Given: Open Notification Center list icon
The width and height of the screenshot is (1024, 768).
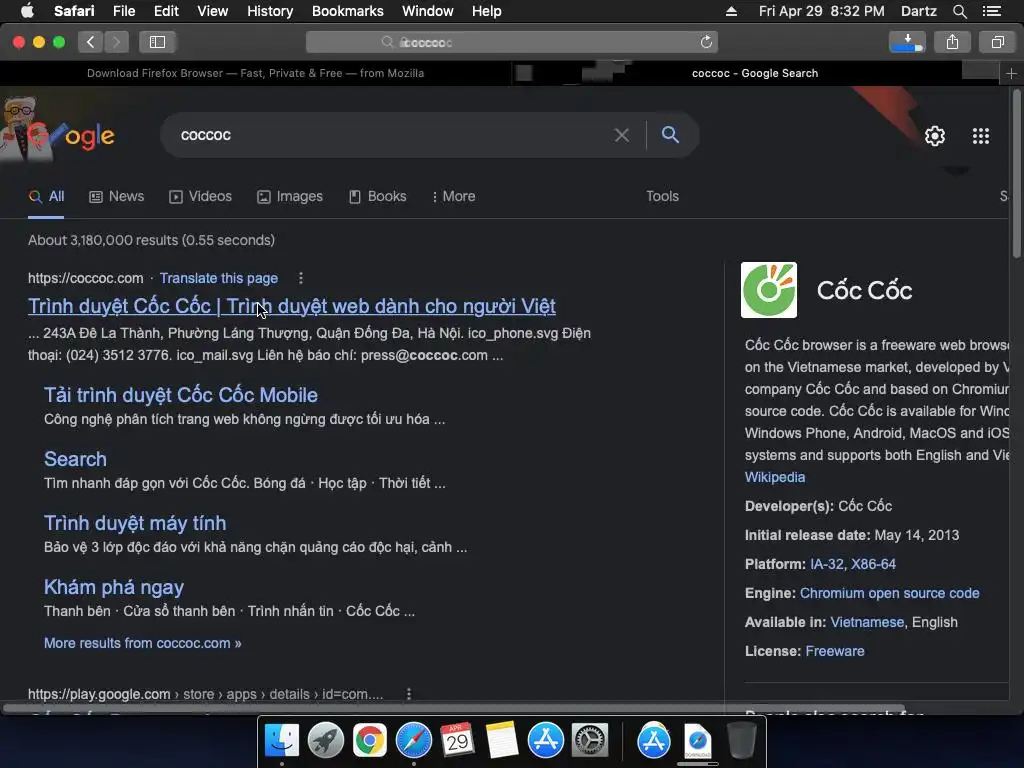Looking at the screenshot, I should 991,11.
